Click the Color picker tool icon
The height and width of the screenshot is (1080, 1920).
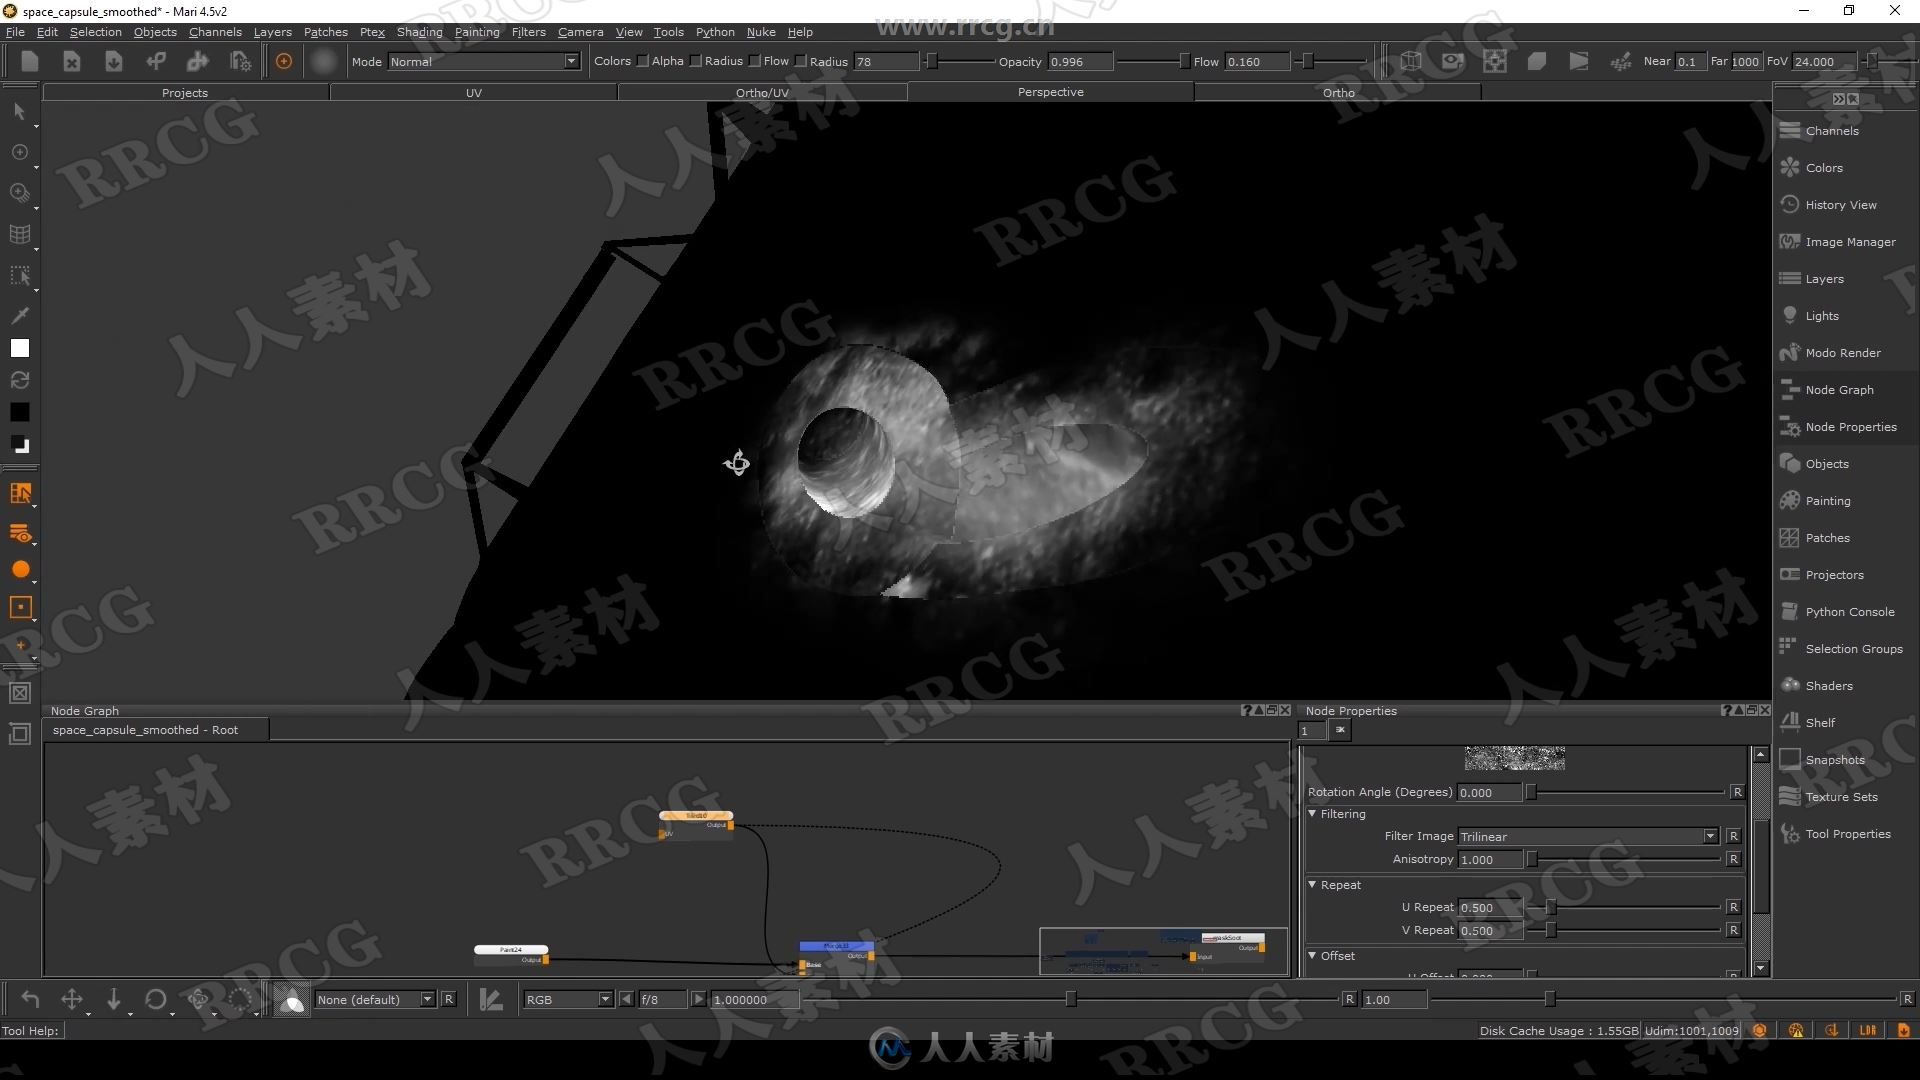tap(20, 314)
